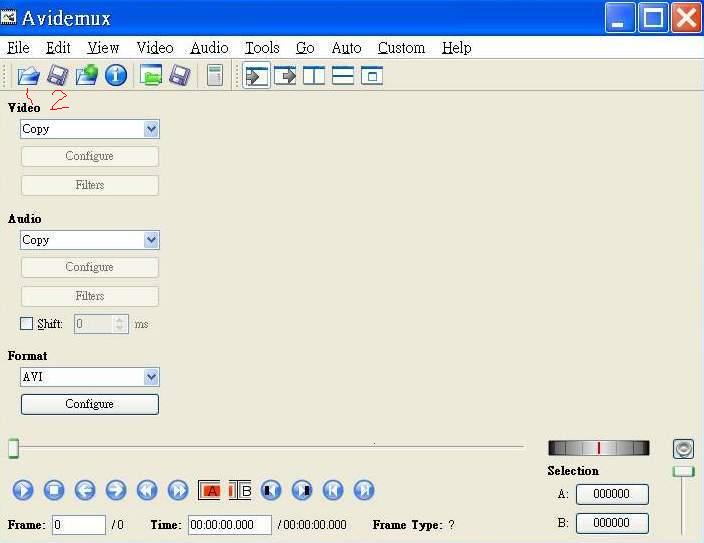Click the Frame number input field
Screen dimensions: 704x543
pyautogui.click(x=79, y=525)
